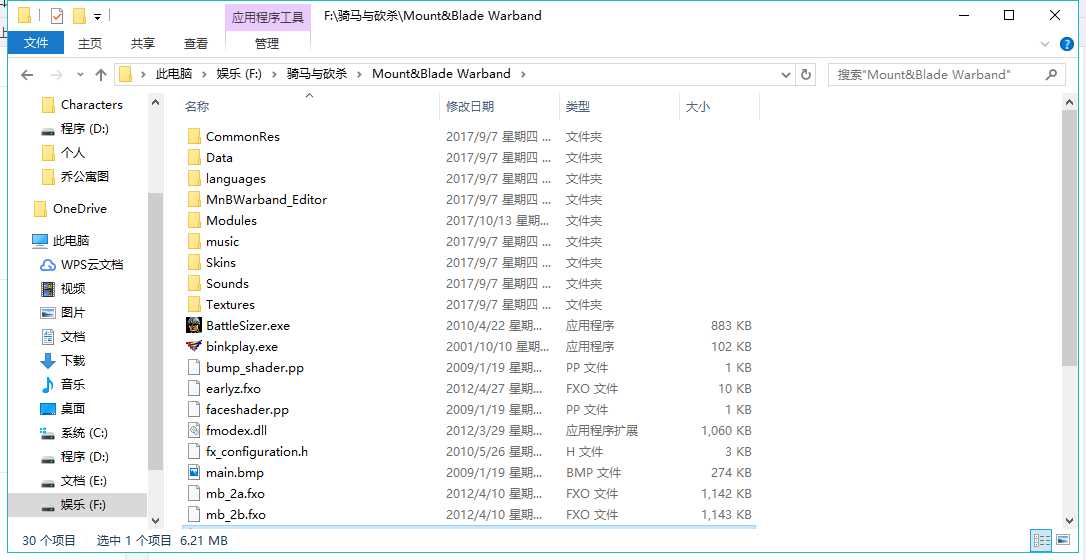Open the 文件 menu

coord(36,43)
